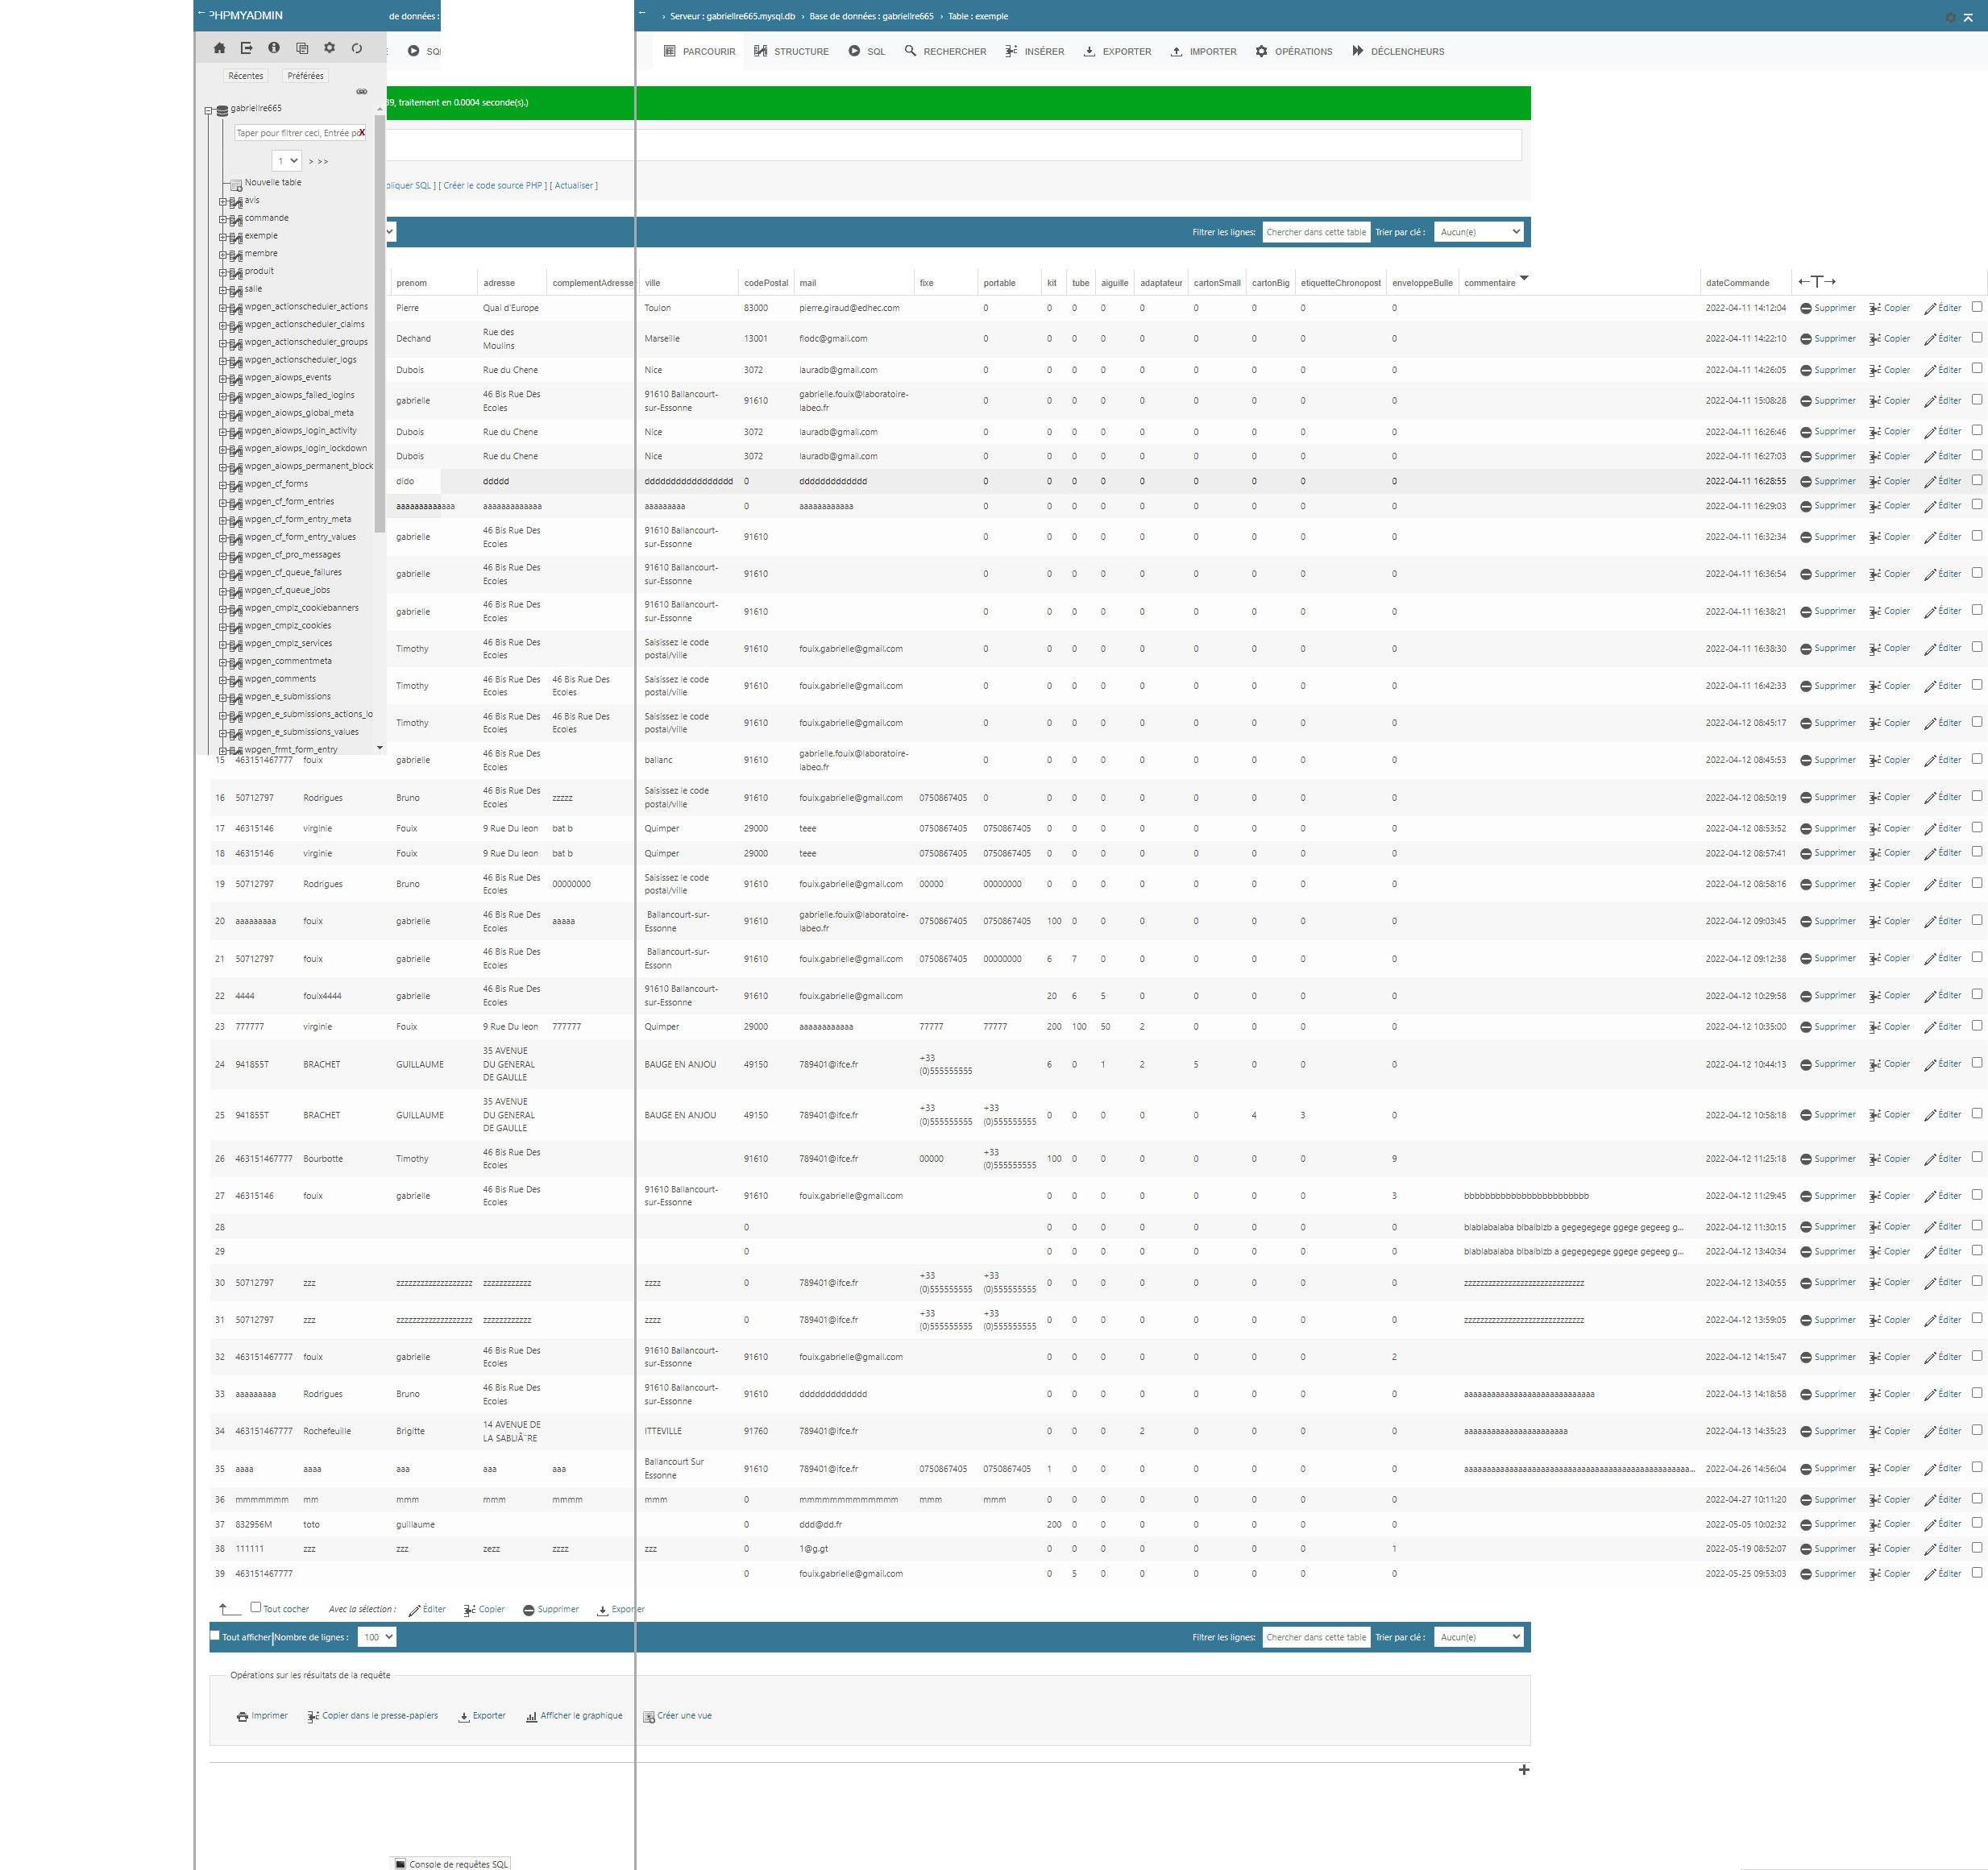Check the Tout cocher checkbox
The width and height of the screenshot is (1988, 1870).
tap(256, 1608)
